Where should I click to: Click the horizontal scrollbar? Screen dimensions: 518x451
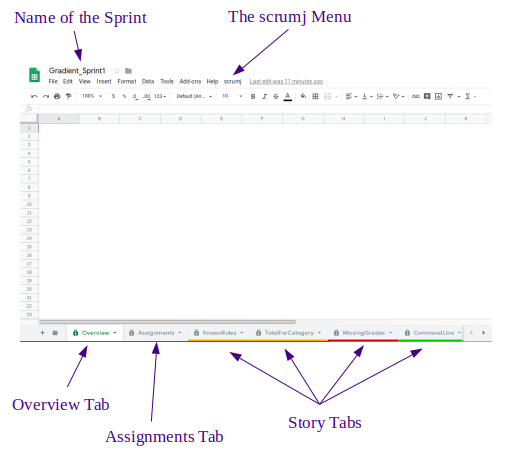click(x=167, y=322)
